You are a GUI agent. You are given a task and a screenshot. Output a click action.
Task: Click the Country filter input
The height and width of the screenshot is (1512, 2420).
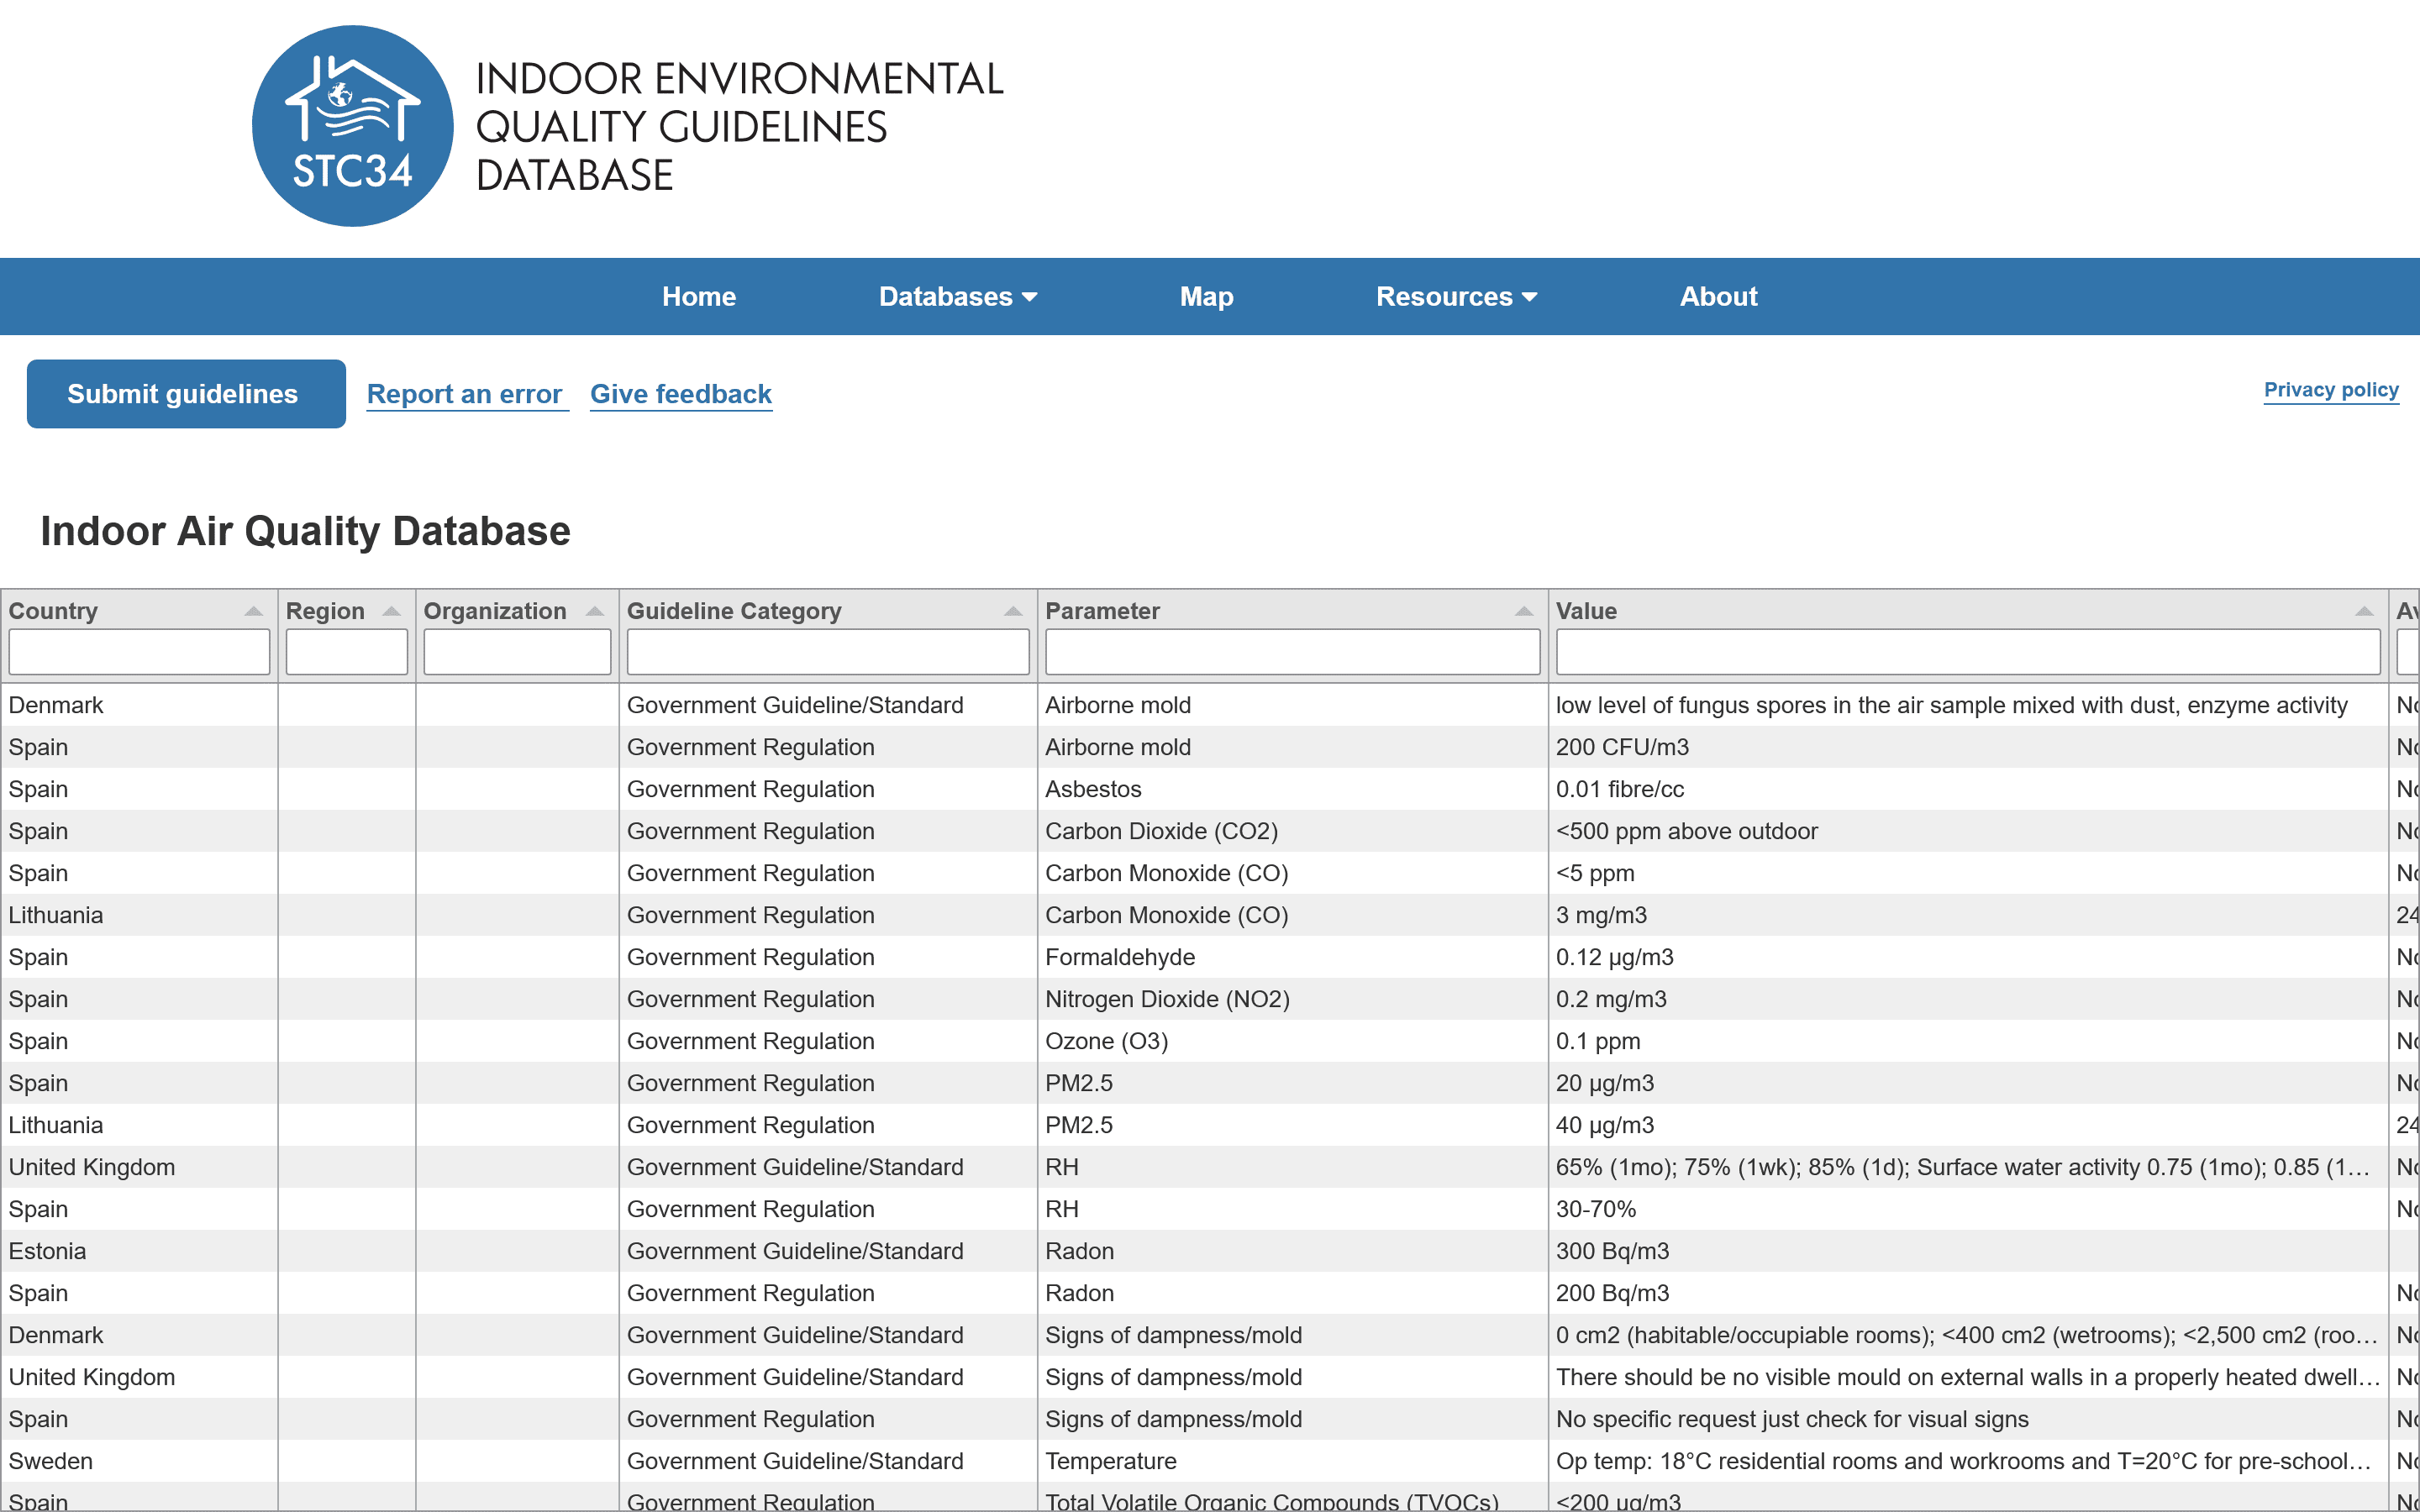tap(139, 652)
